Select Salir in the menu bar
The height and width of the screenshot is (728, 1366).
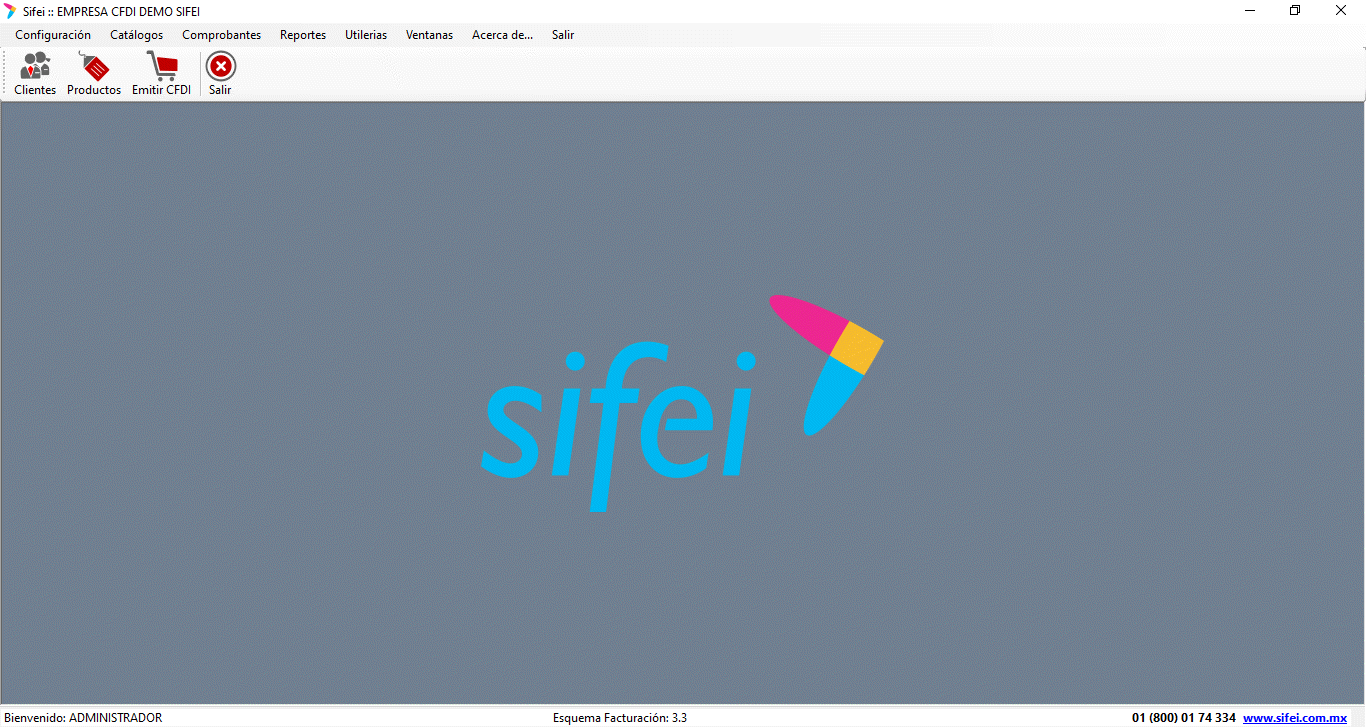tap(563, 35)
